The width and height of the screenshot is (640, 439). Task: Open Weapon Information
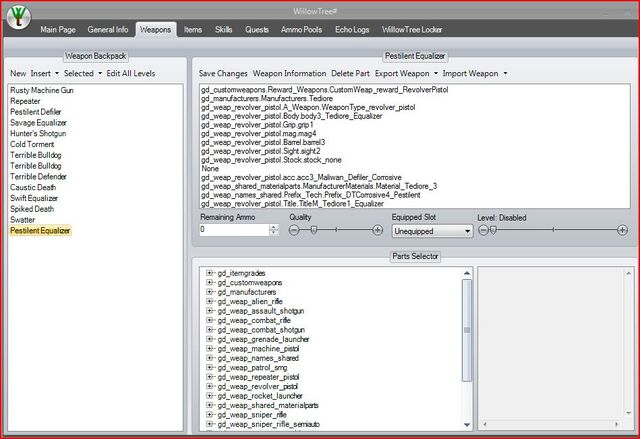click(x=289, y=73)
